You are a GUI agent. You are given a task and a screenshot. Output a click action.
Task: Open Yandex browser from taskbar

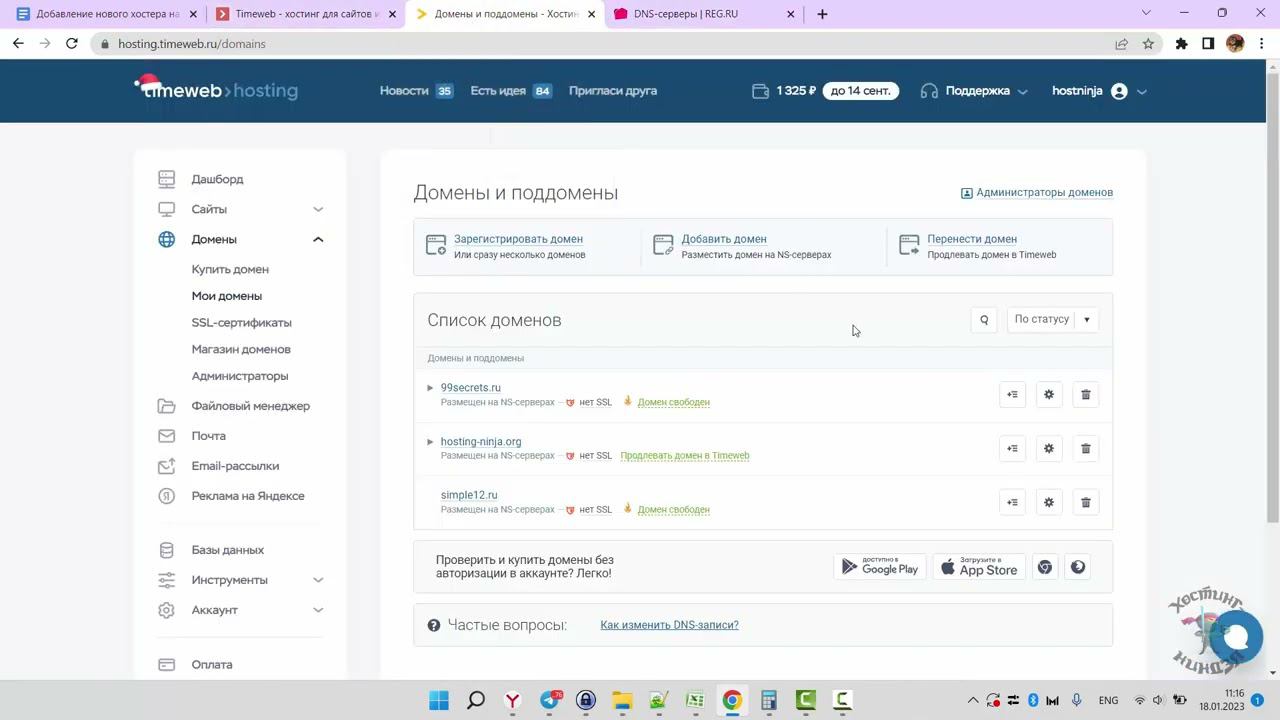[512, 701]
